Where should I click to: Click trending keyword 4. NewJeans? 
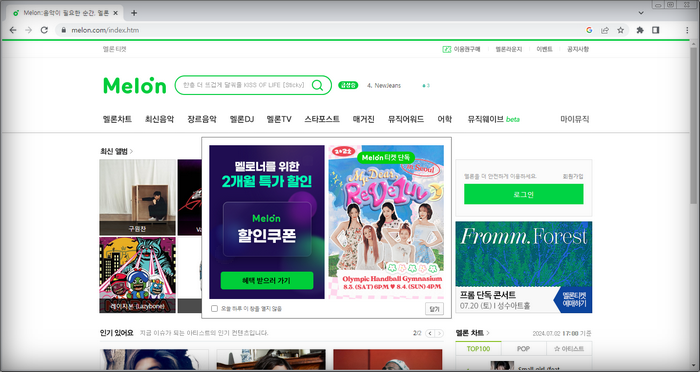(x=384, y=85)
